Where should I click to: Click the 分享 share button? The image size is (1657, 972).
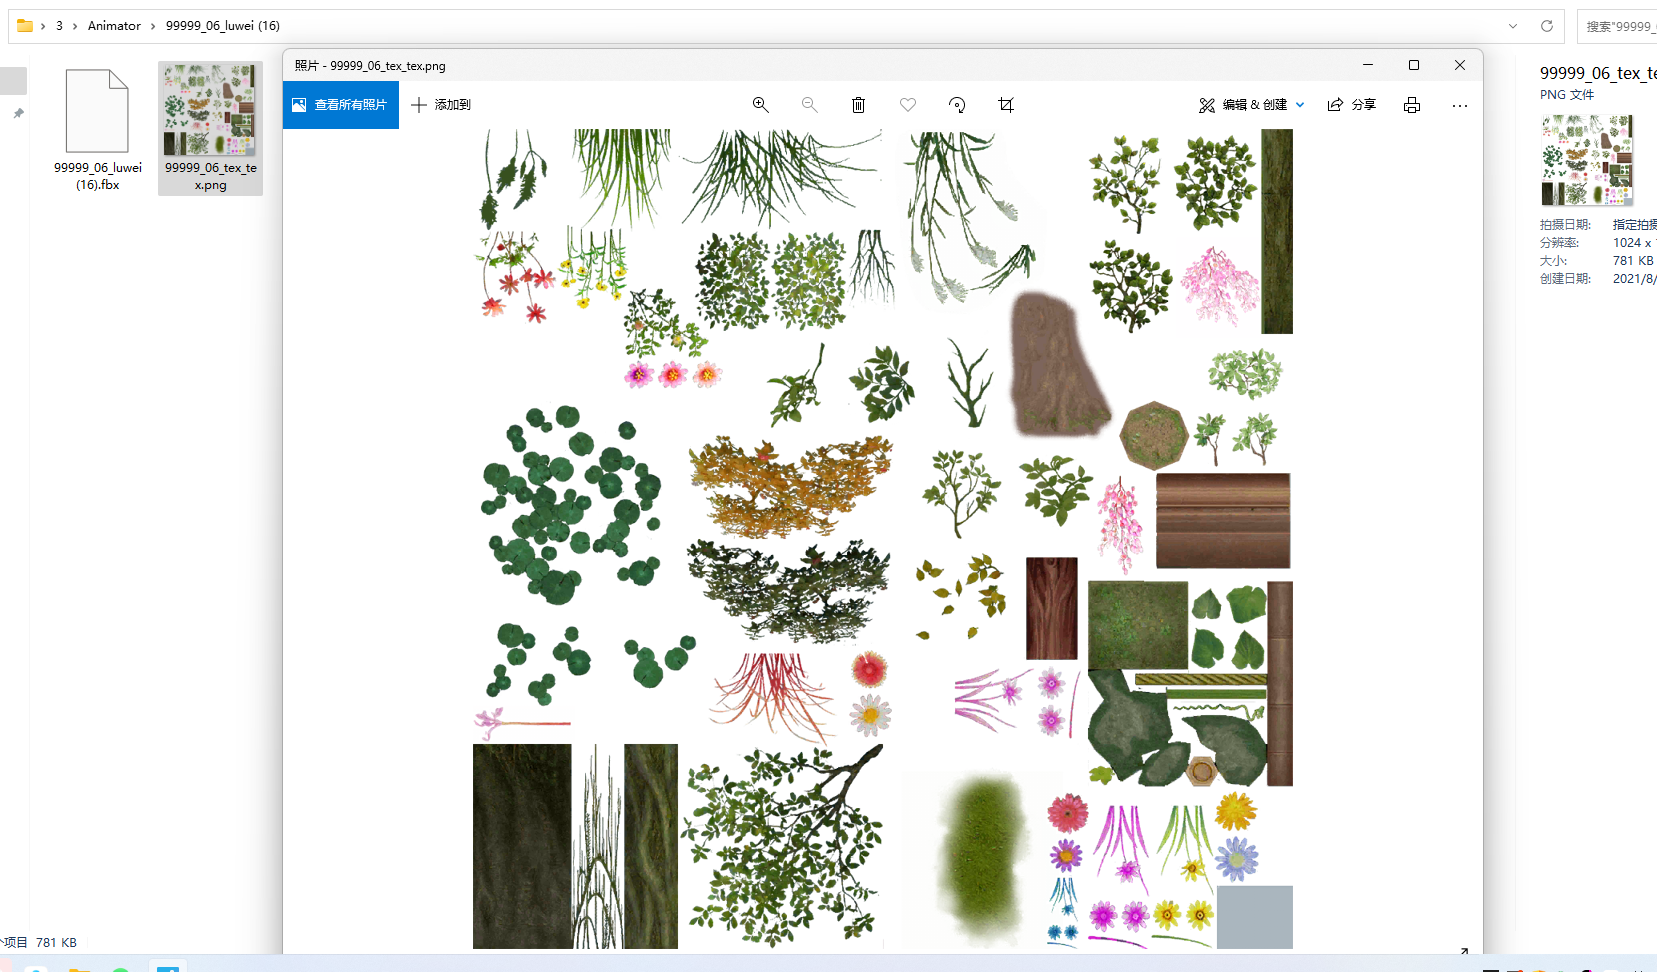[1351, 105]
